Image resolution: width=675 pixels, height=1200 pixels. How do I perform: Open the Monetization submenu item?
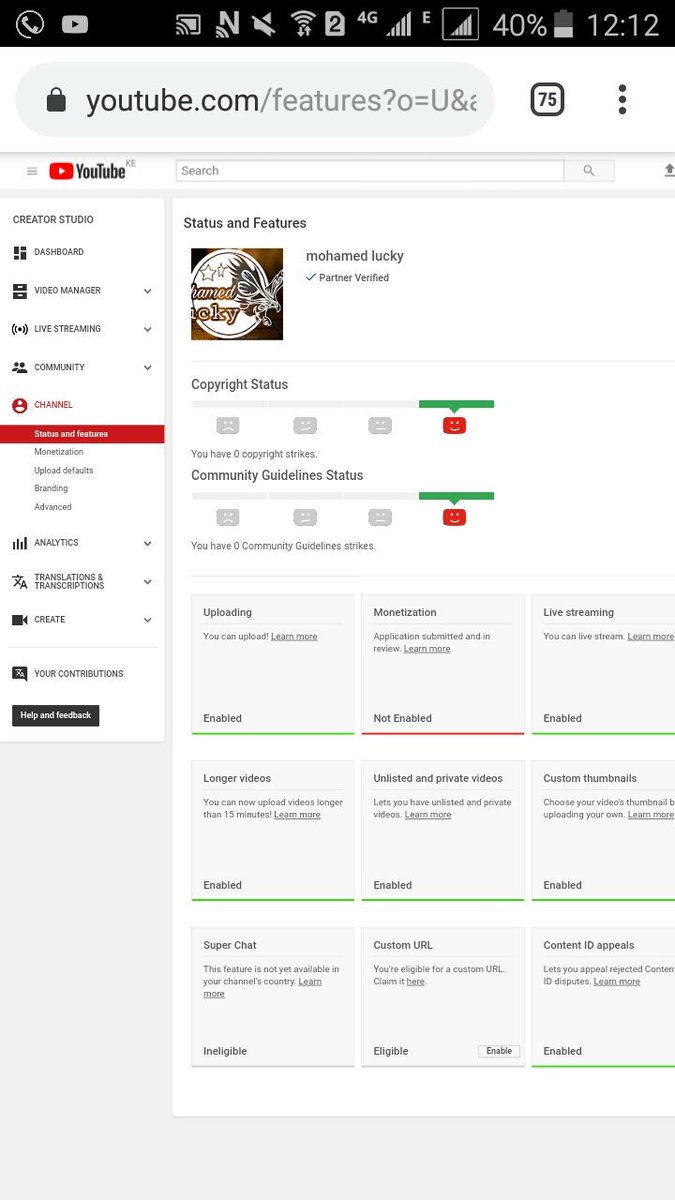click(59, 452)
